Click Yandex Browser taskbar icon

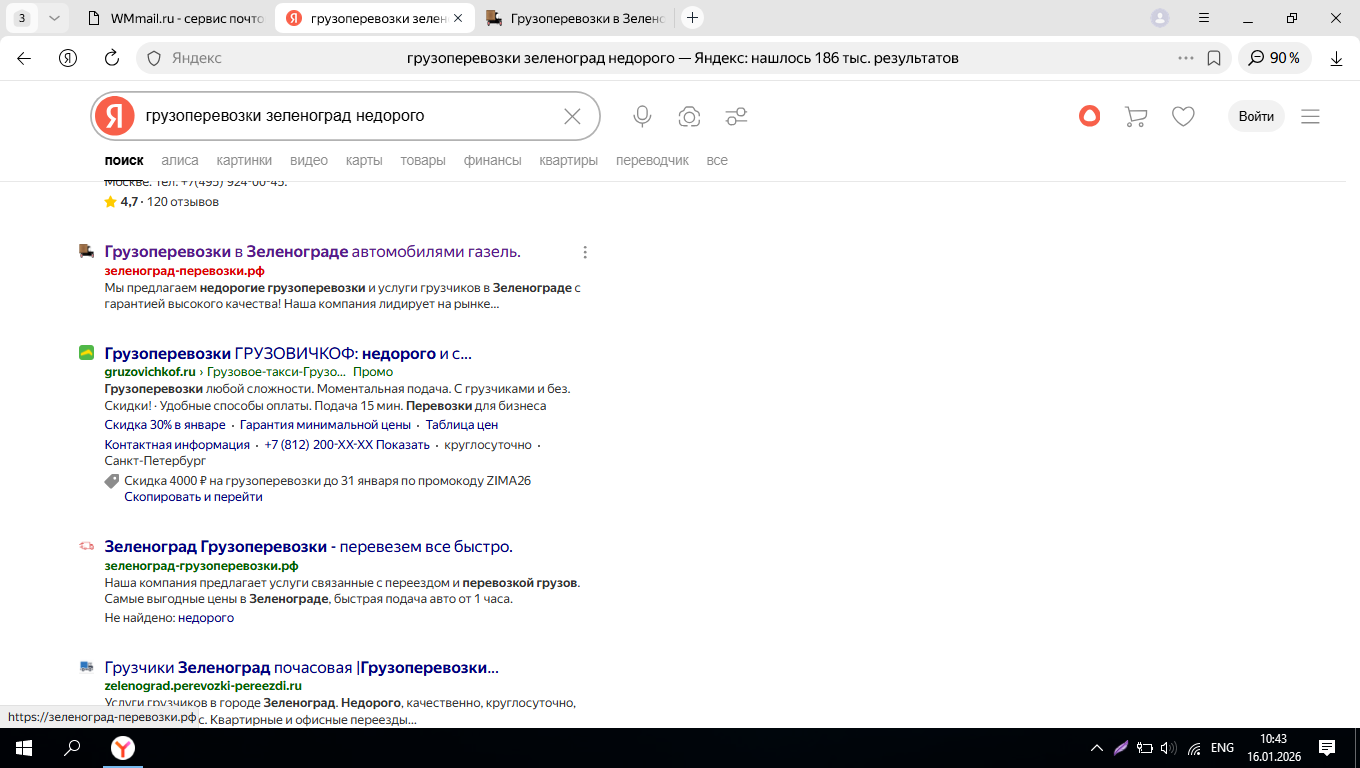click(122, 748)
